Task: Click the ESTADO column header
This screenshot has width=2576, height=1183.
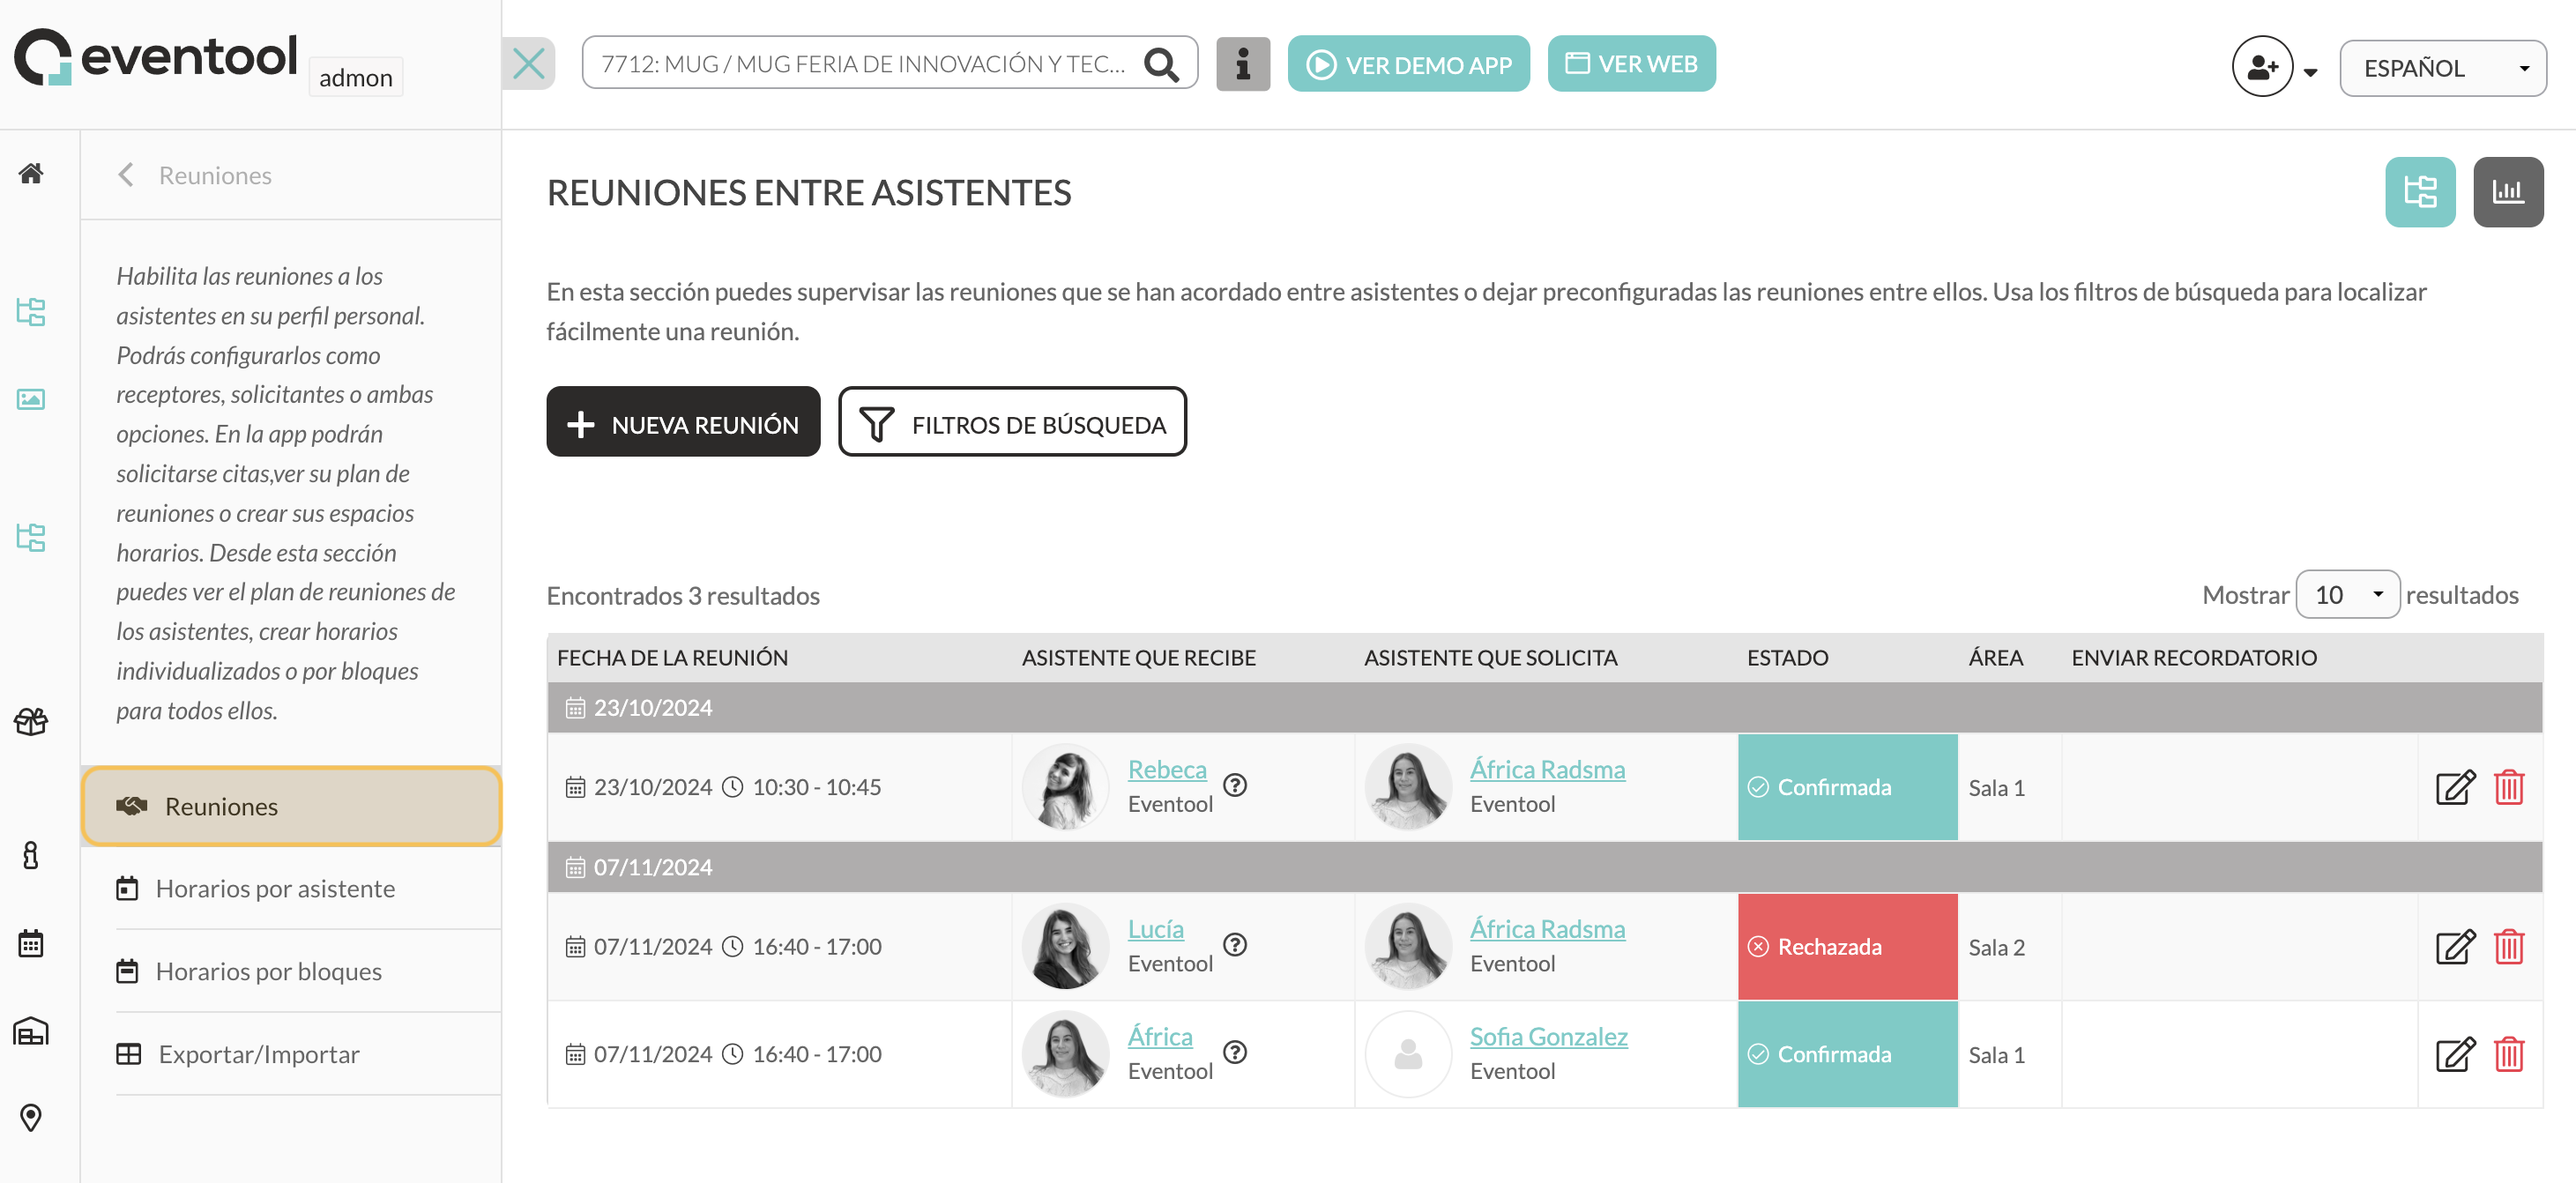Action: tap(1787, 658)
